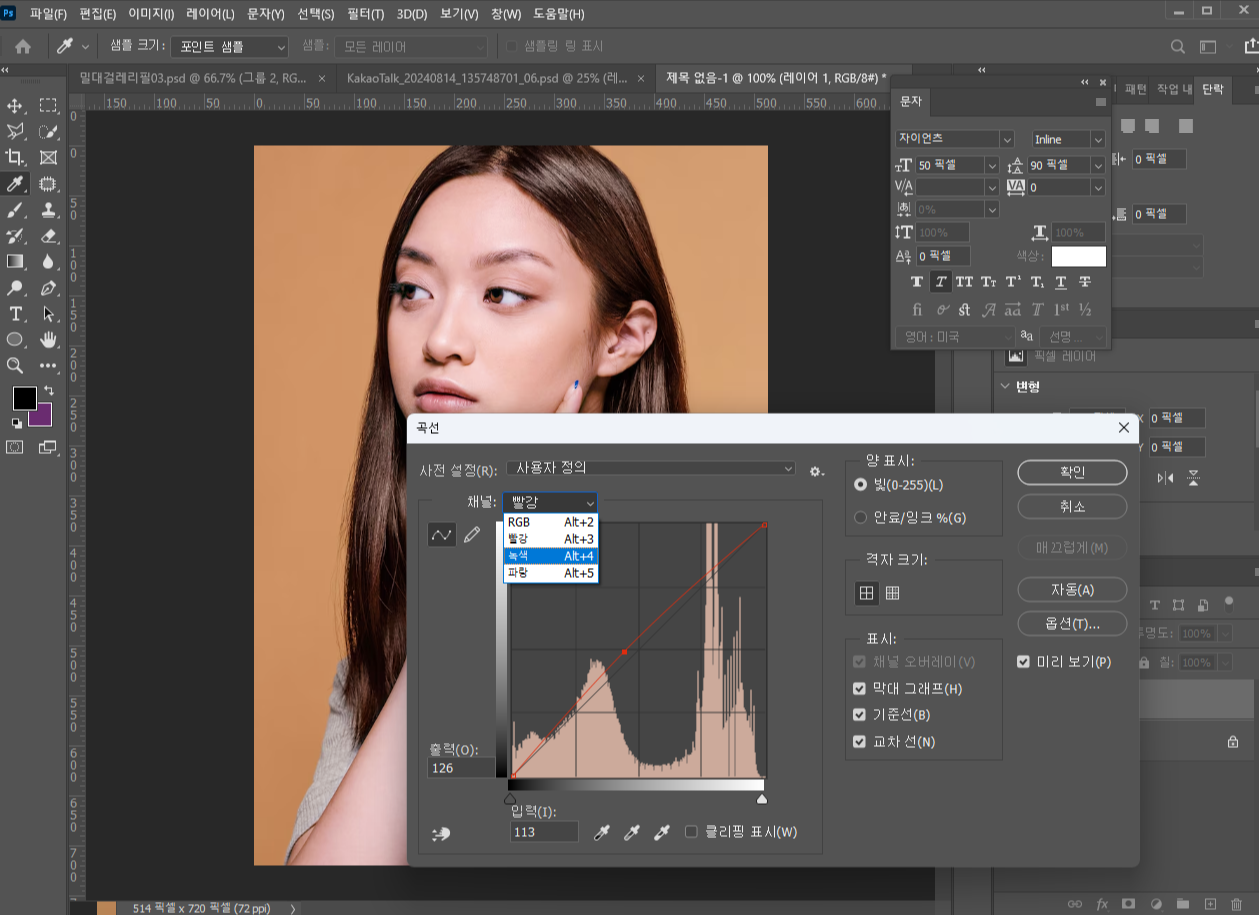Viewport: 1259px width, 915px height.
Task: Select the Crop tool in the toolbar
Action: click(x=15, y=158)
